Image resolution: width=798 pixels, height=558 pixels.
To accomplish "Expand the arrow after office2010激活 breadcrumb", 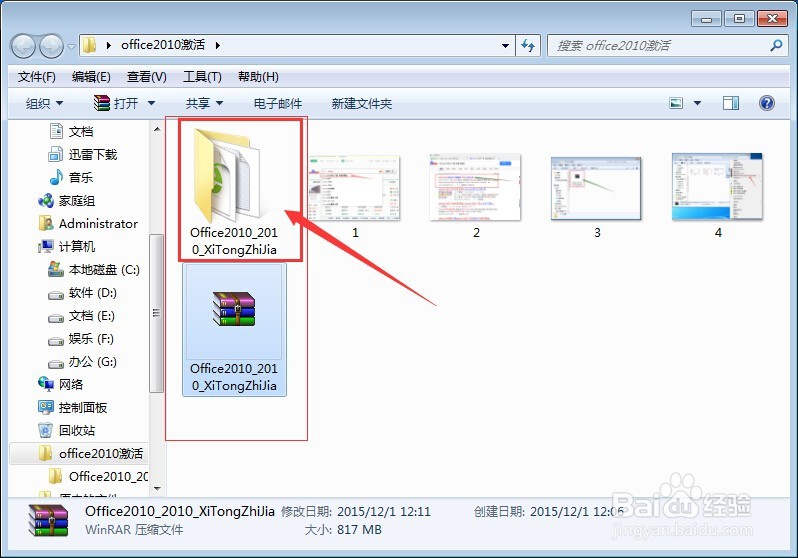I will tap(218, 45).
